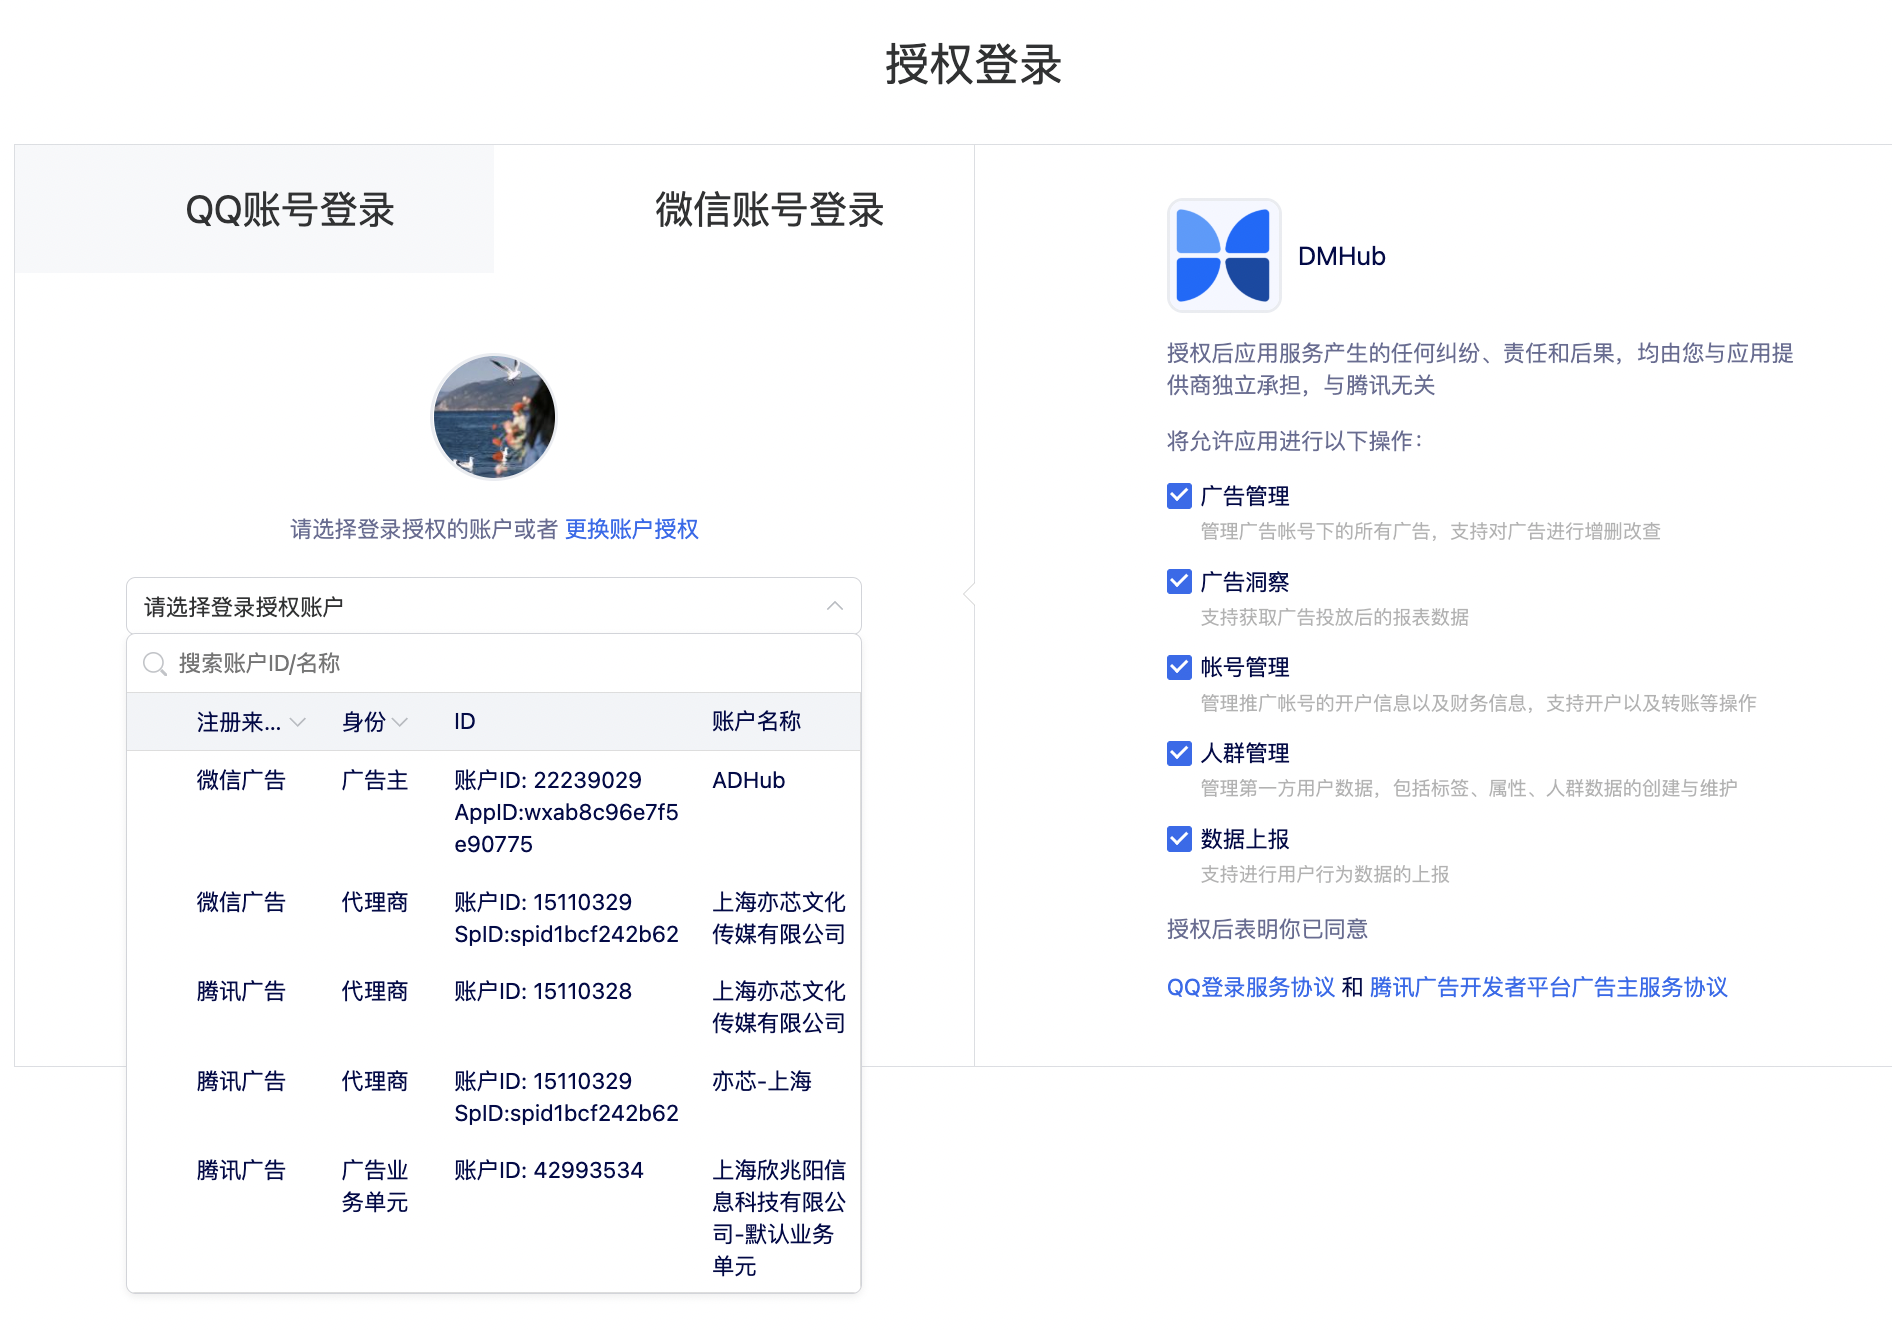The image size is (1892, 1330).
Task: Select the row with 账户ID: 15110328
Action: pos(494,1007)
